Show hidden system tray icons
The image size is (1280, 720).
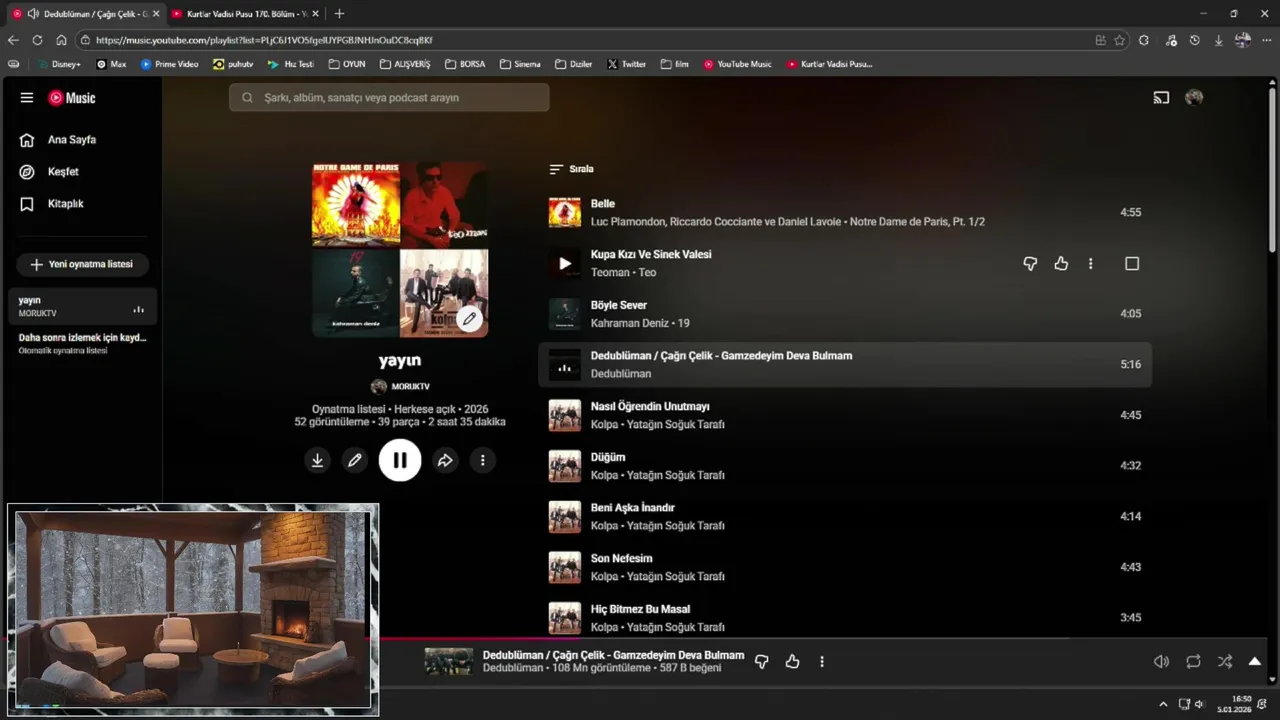(x=1163, y=705)
